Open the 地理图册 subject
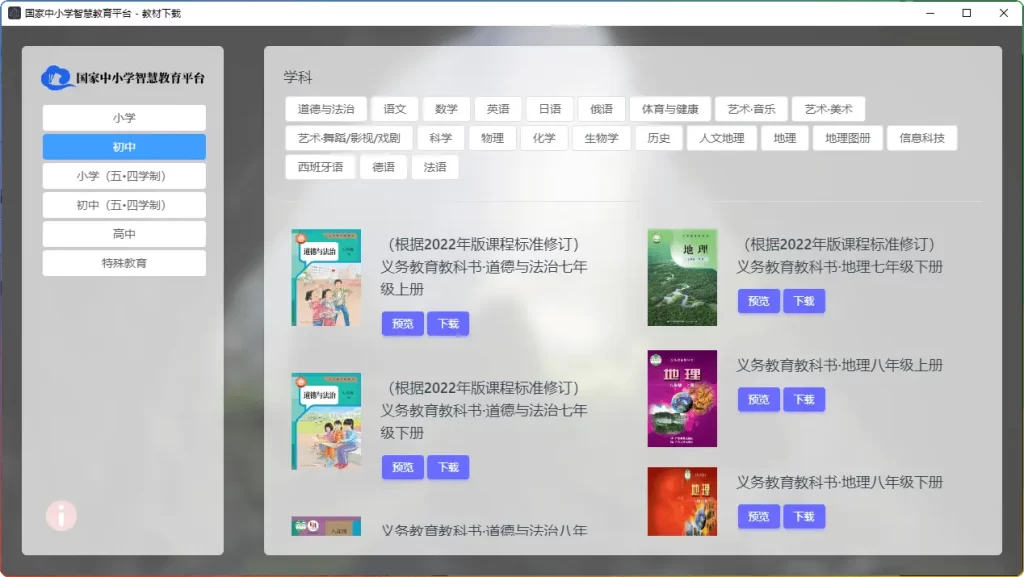This screenshot has width=1024, height=577. [848, 138]
